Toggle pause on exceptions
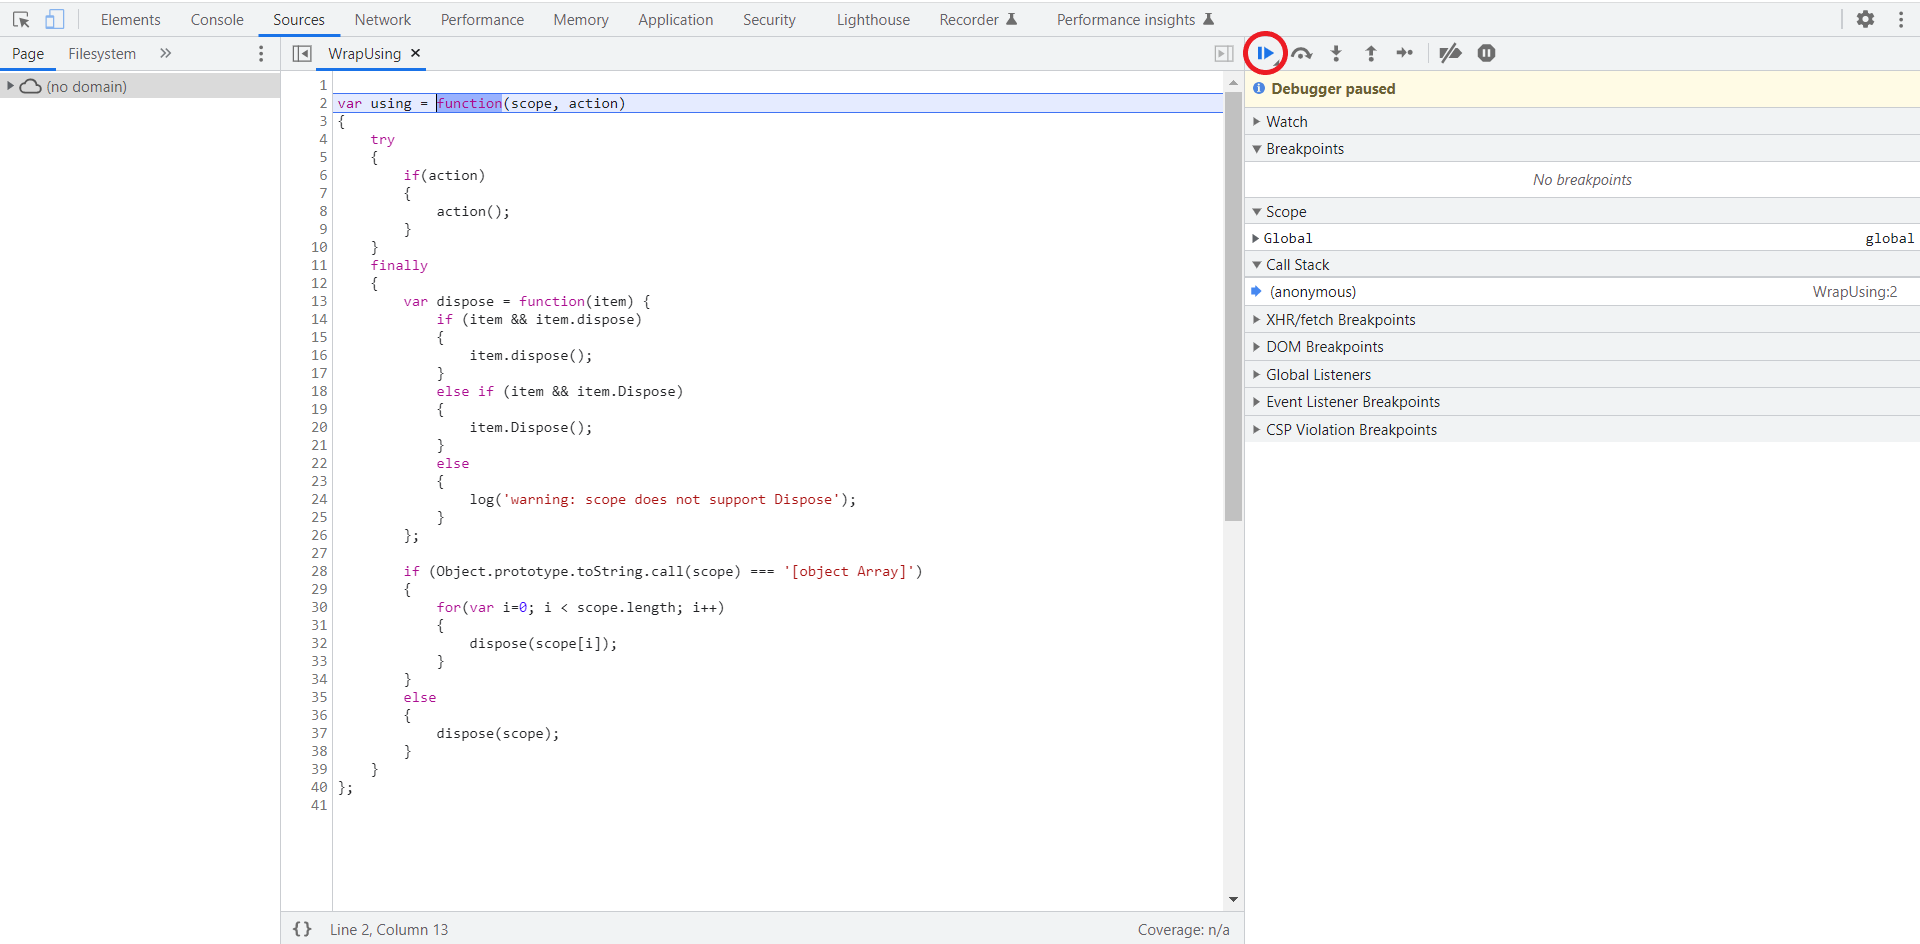 [x=1486, y=53]
